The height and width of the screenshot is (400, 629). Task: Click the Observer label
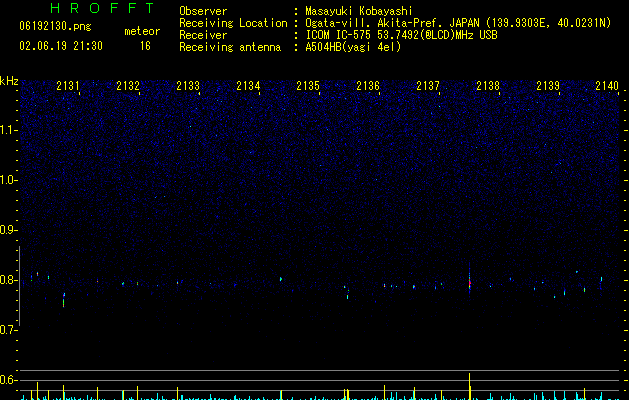[203, 11]
